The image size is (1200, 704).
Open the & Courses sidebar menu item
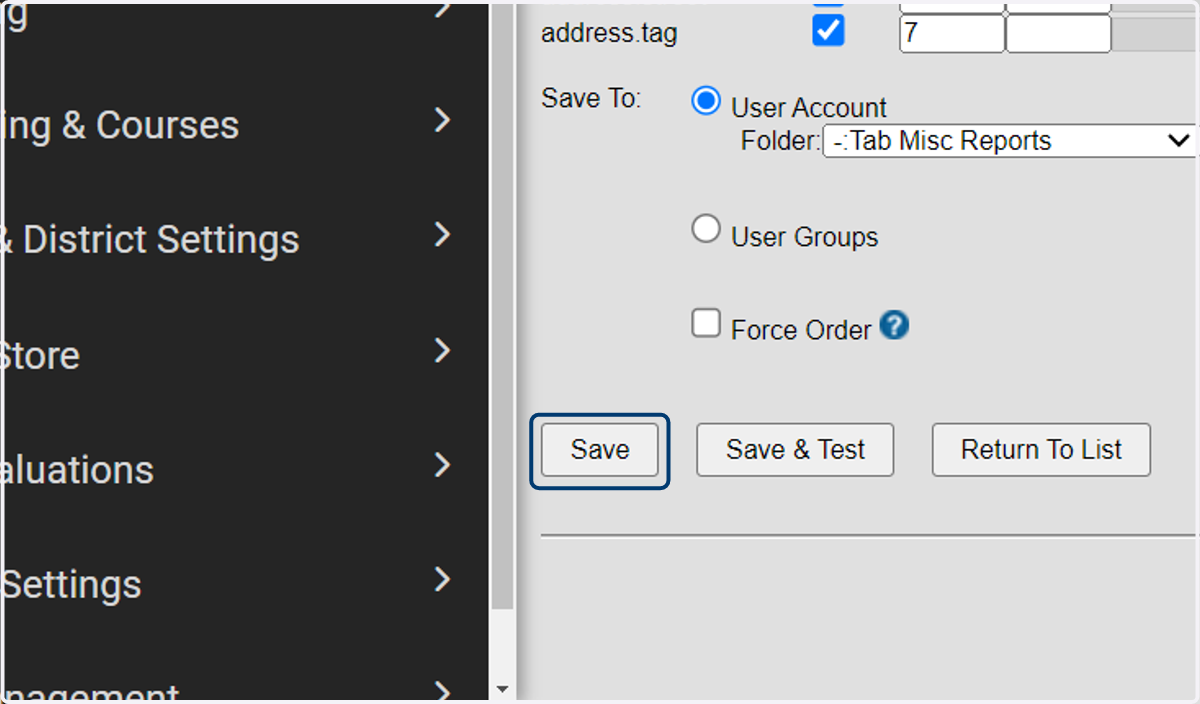tap(120, 125)
